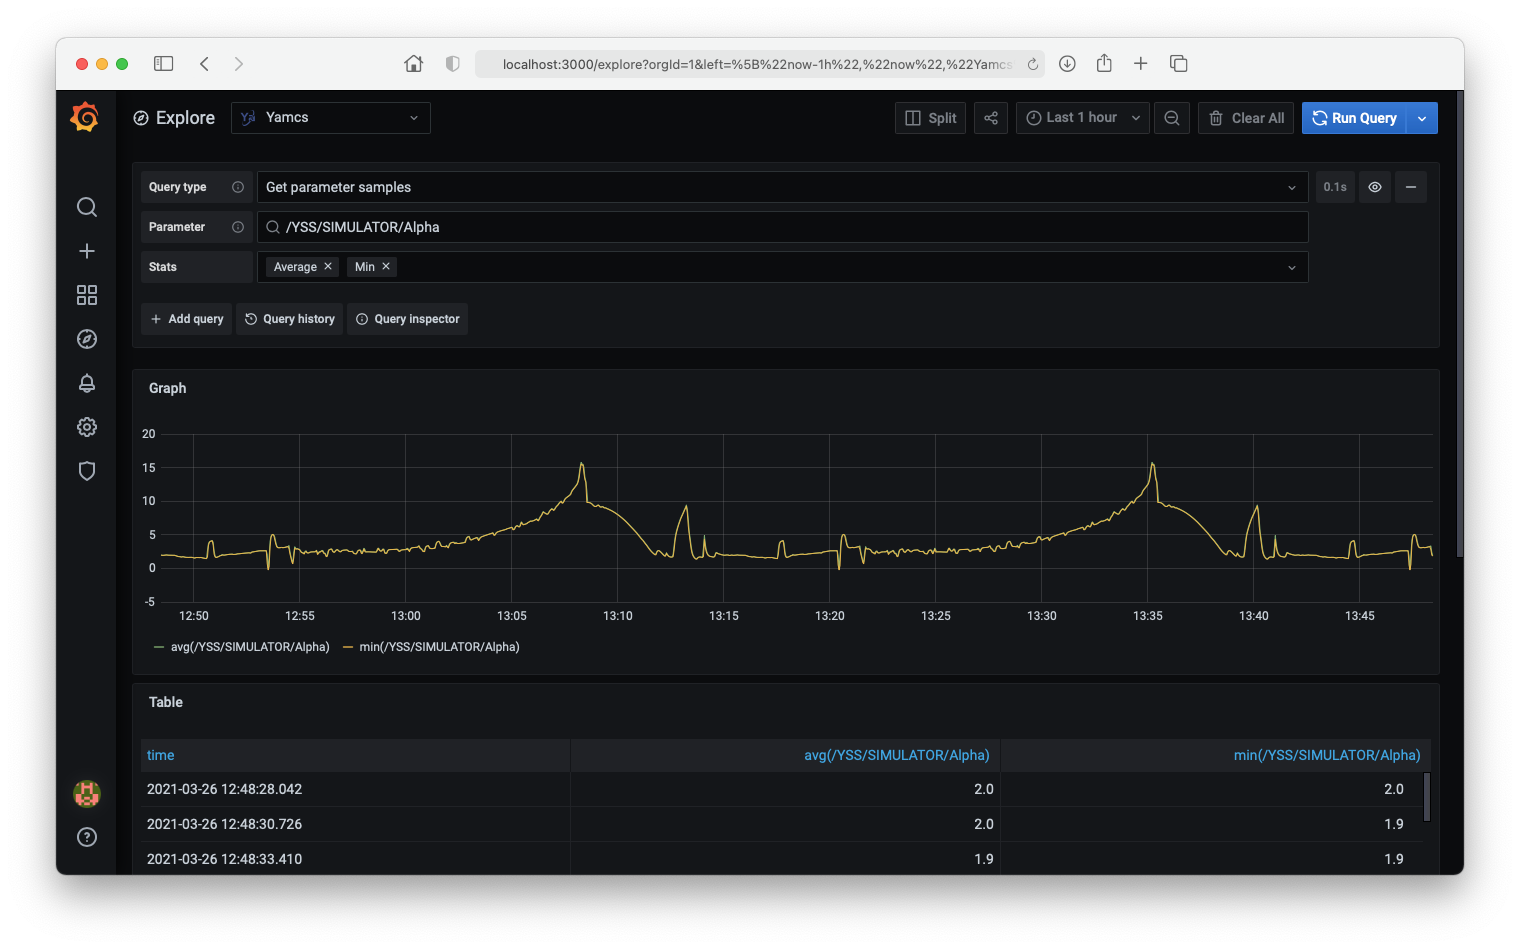The height and width of the screenshot is (949, 1520).
Task: Click the Safari sidebar toggle icon
Action: tap(164, 64)
